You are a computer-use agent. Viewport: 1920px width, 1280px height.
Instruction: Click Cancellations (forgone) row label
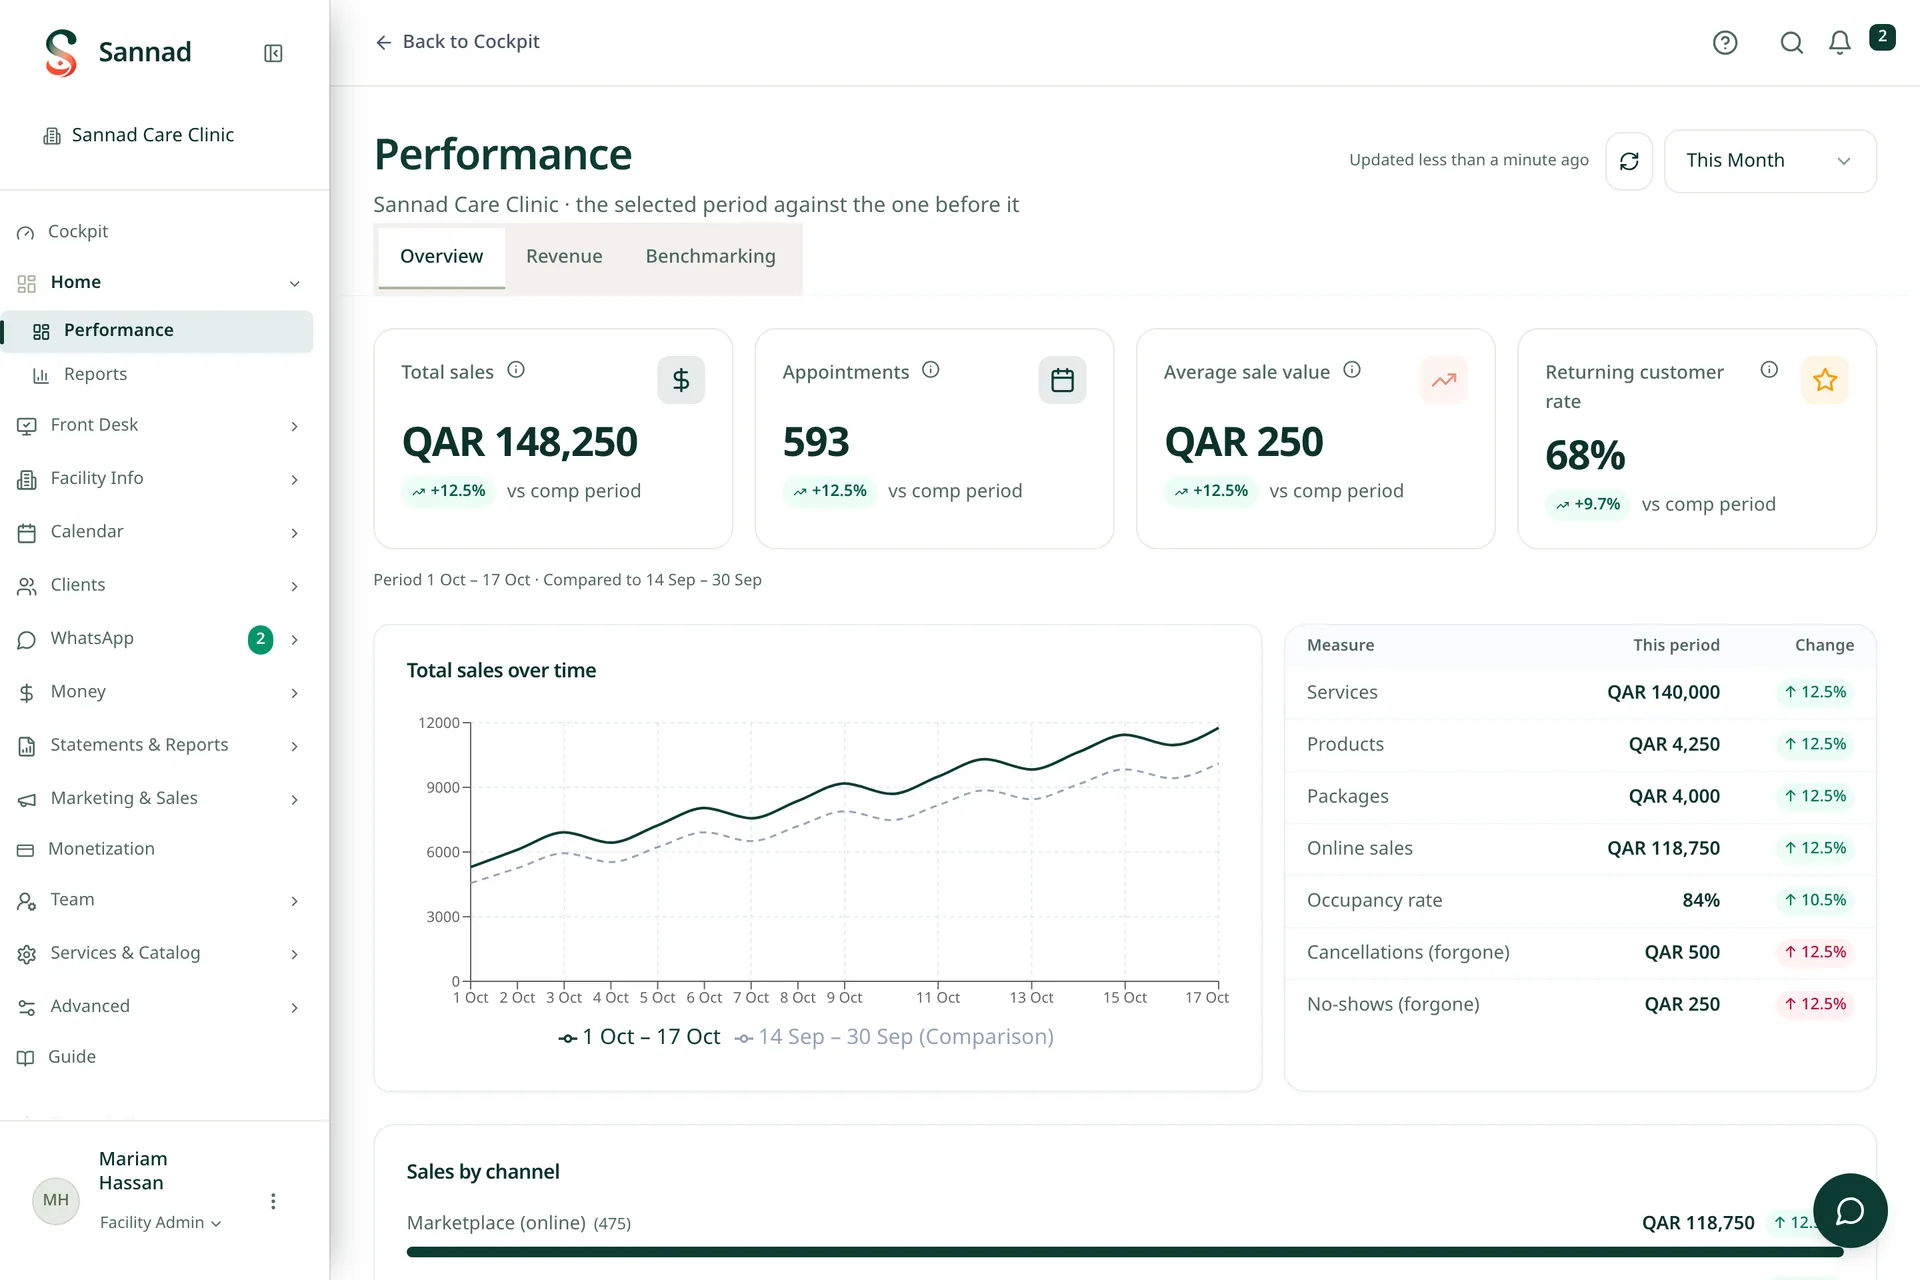1408,952
